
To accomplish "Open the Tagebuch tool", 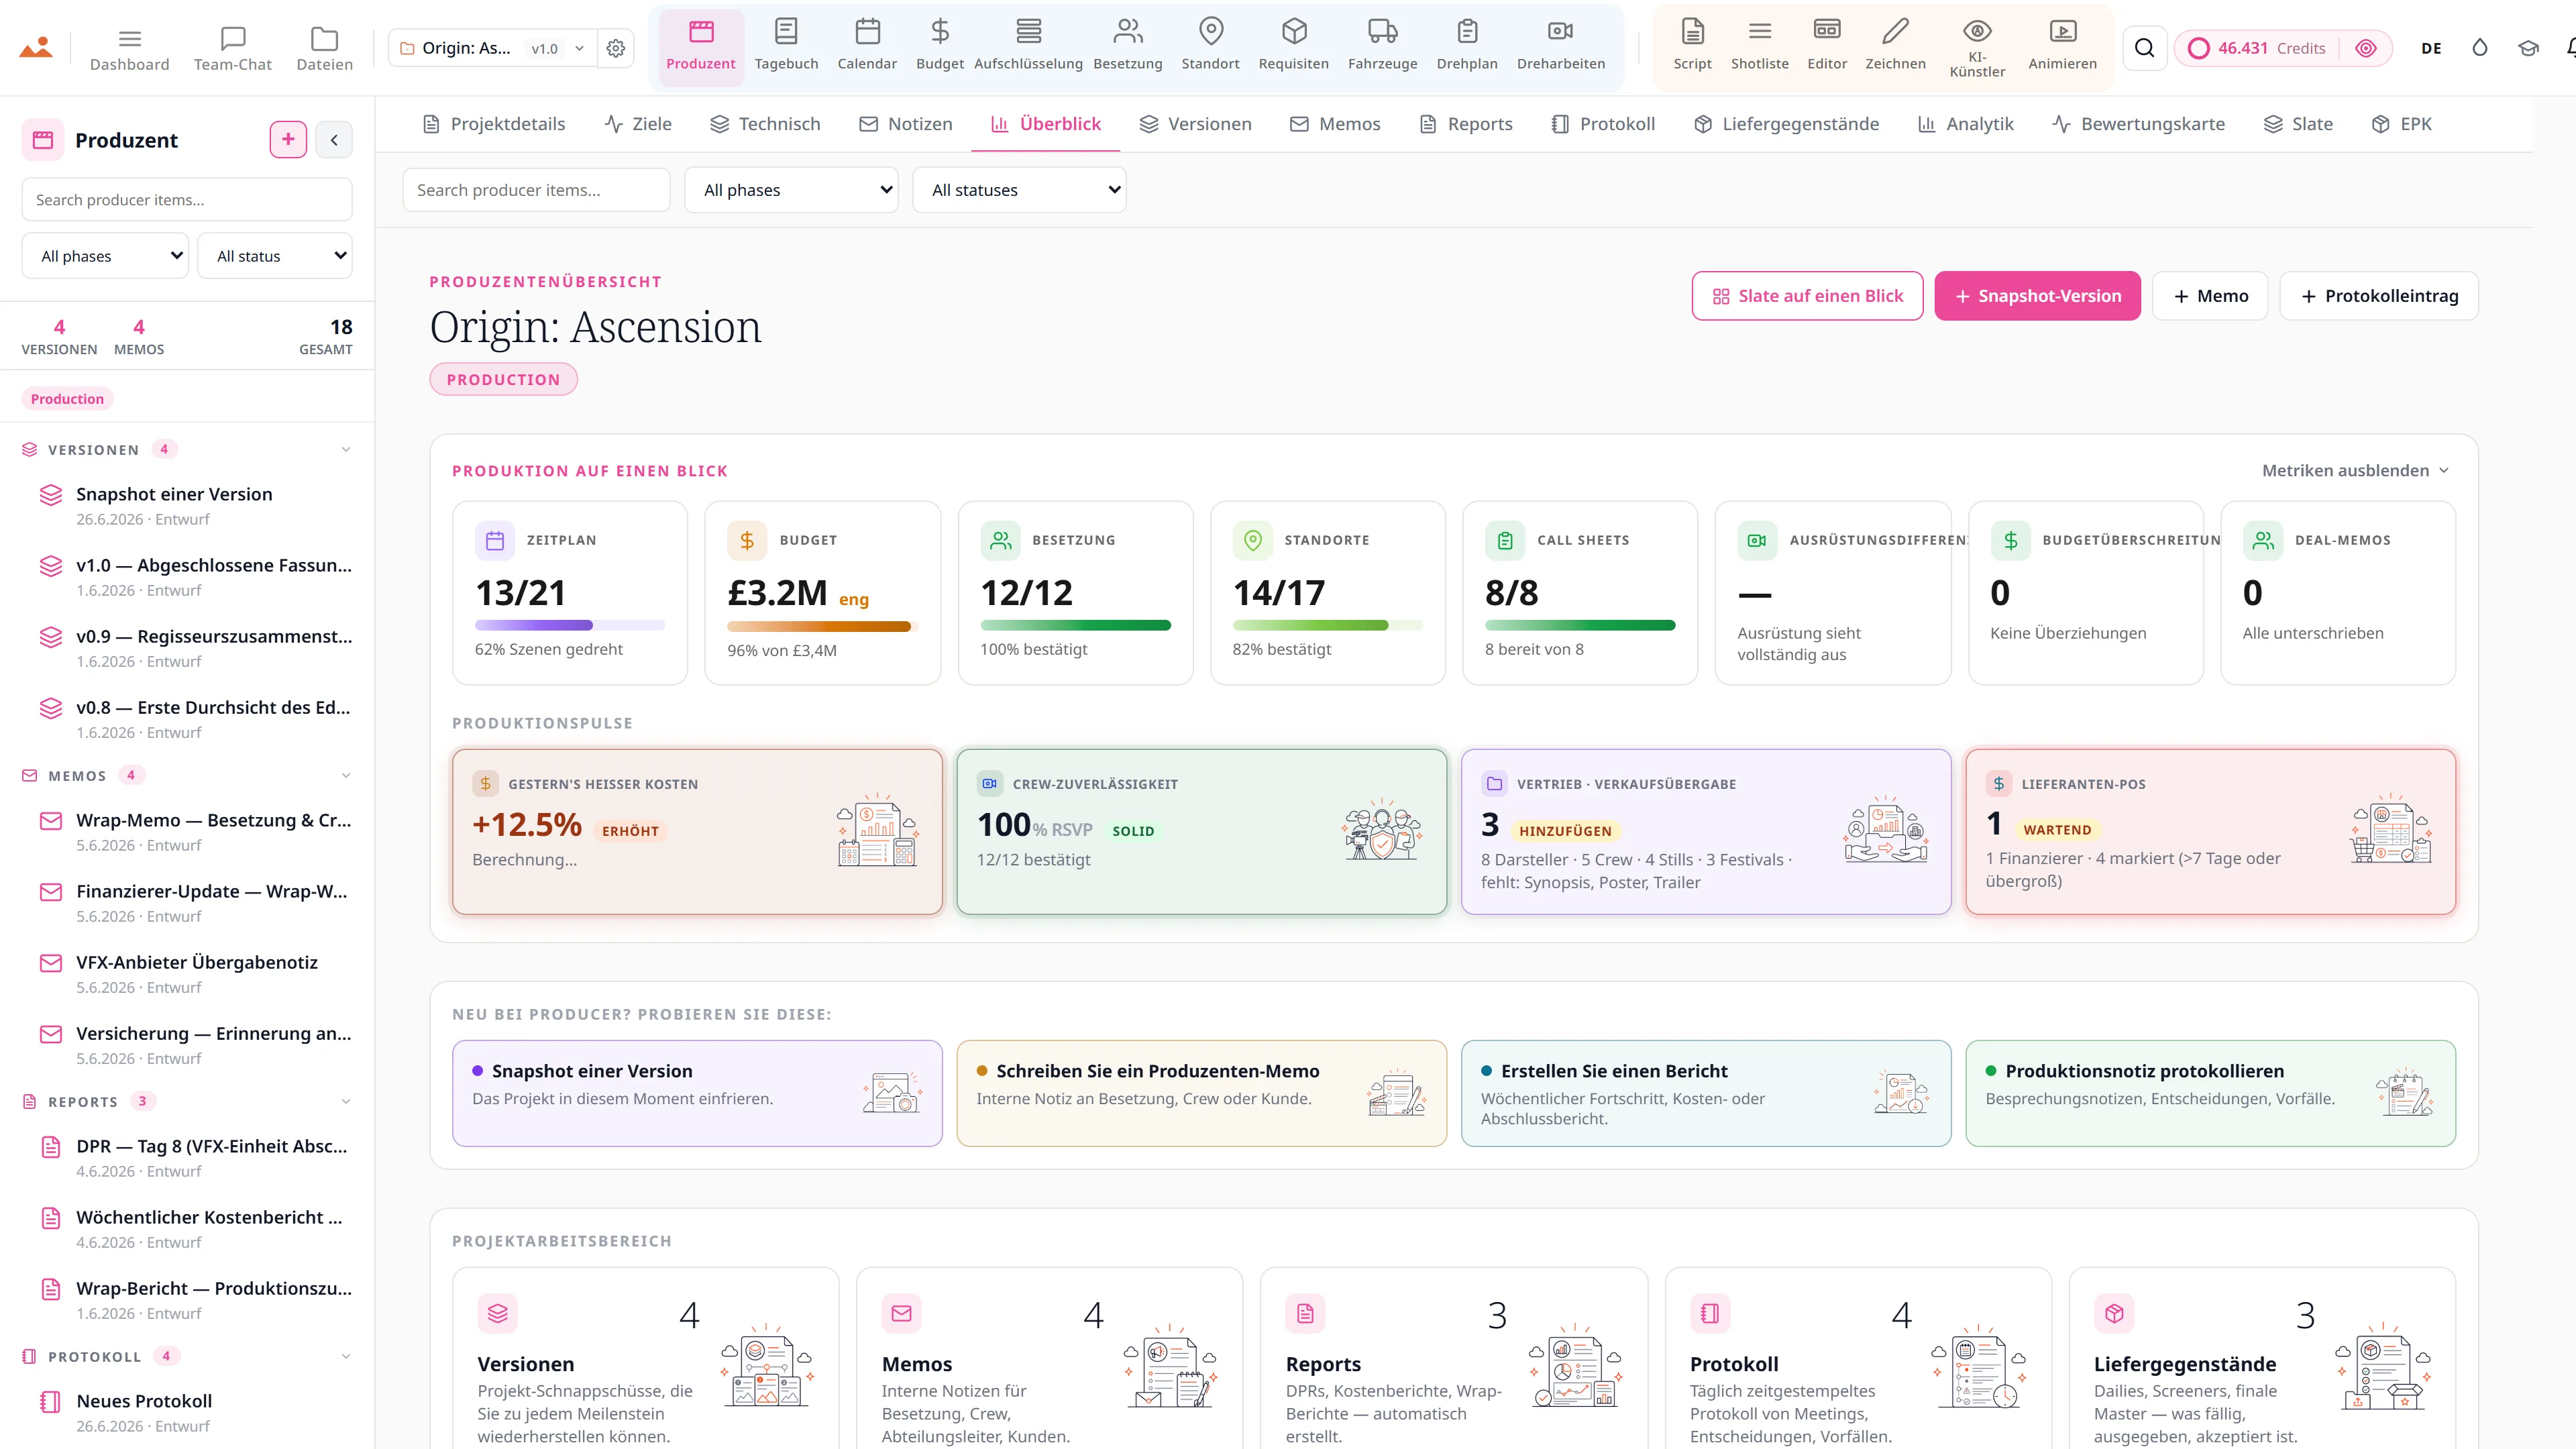I will pyautogui.click(x=786, y=46).
